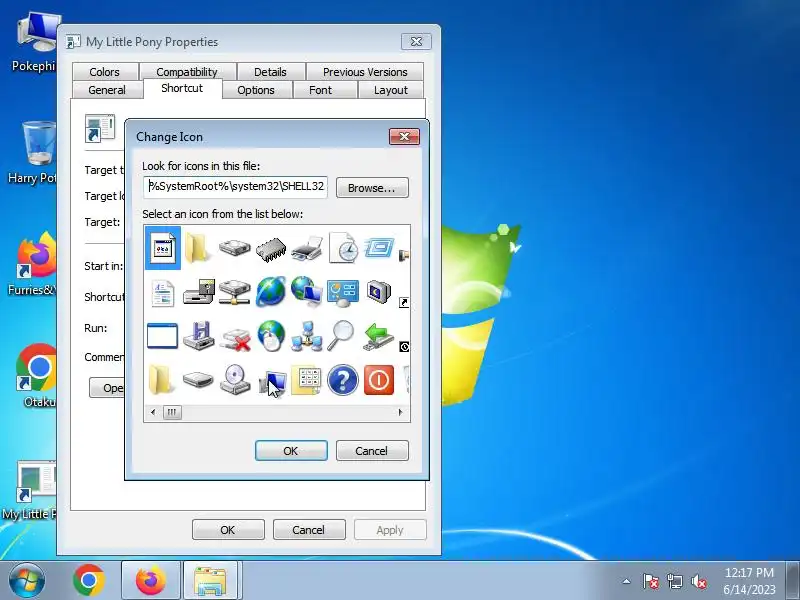The height and width of the screenshot is (600, 800).
Task: Confirm icon choice with Change Icon OK
Action: 291,451
